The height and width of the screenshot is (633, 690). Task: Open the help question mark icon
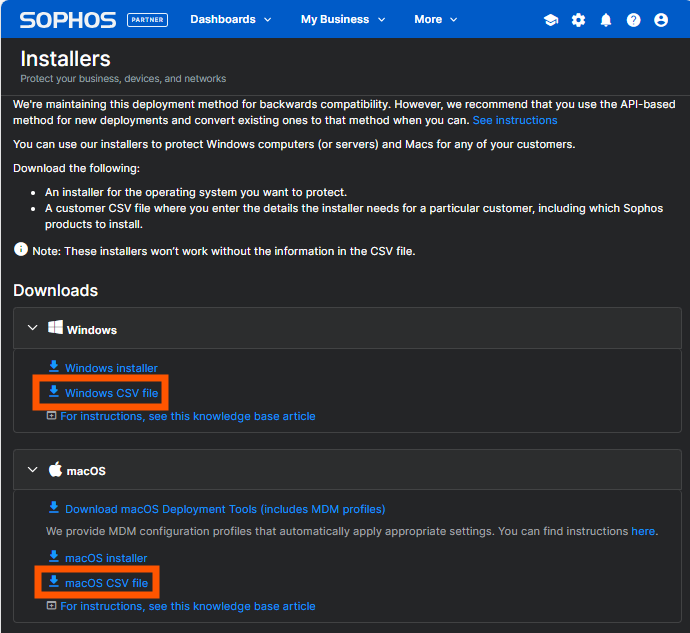pyautogui.click(x=633, y=20)
